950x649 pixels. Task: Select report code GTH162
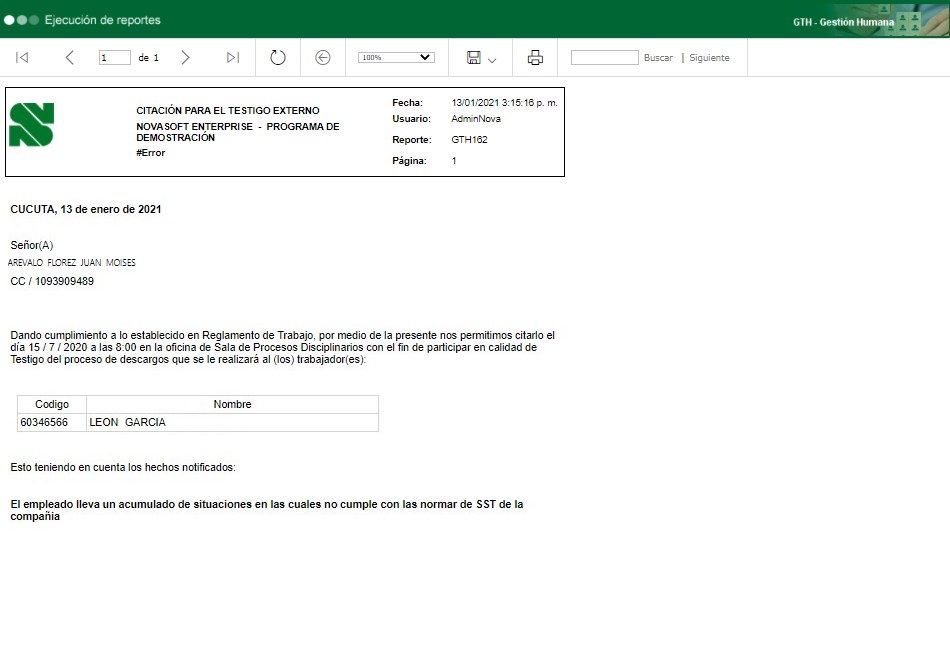(470, 139)
